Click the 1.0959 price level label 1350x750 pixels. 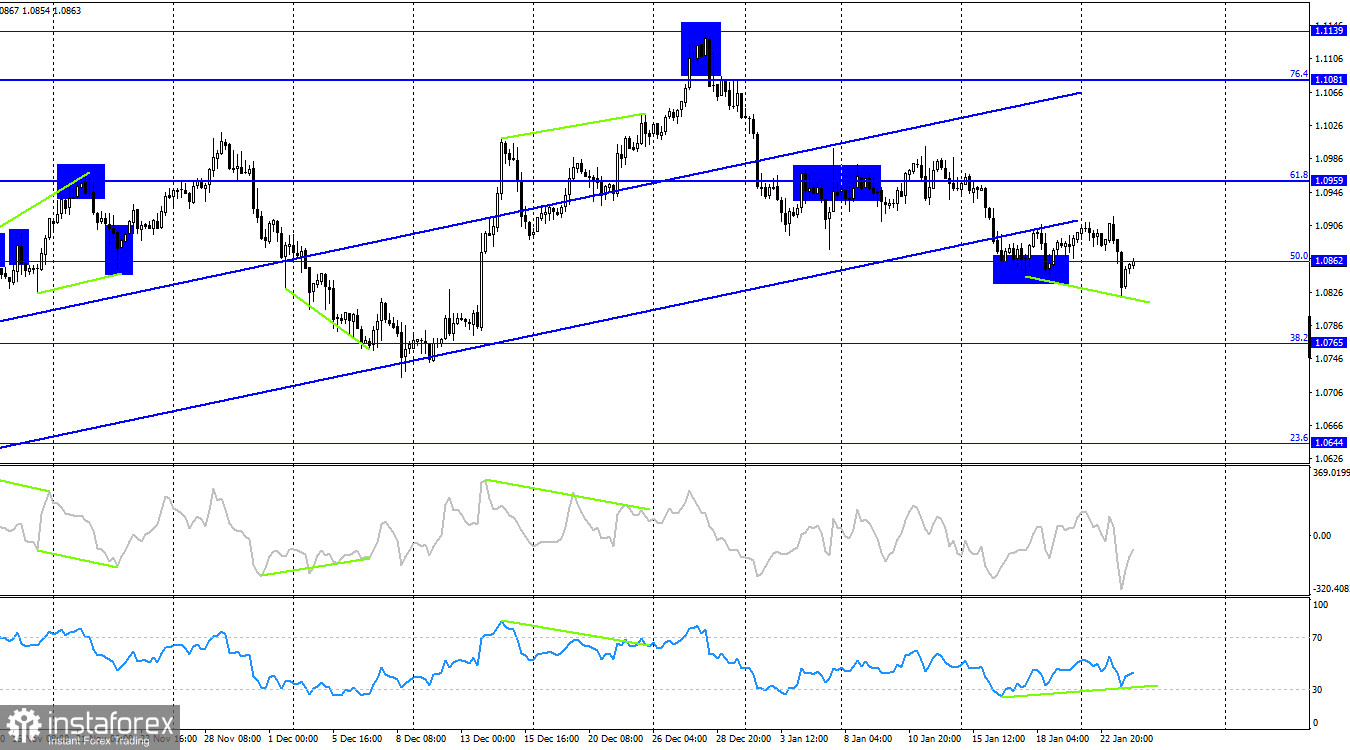click(1328, 180)
